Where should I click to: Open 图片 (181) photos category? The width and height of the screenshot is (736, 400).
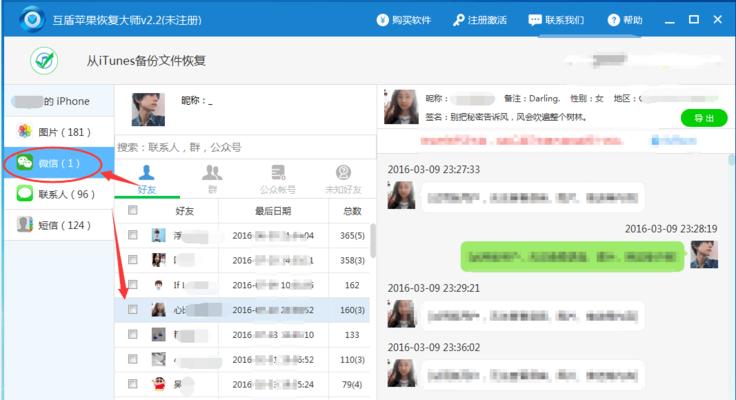59,132
